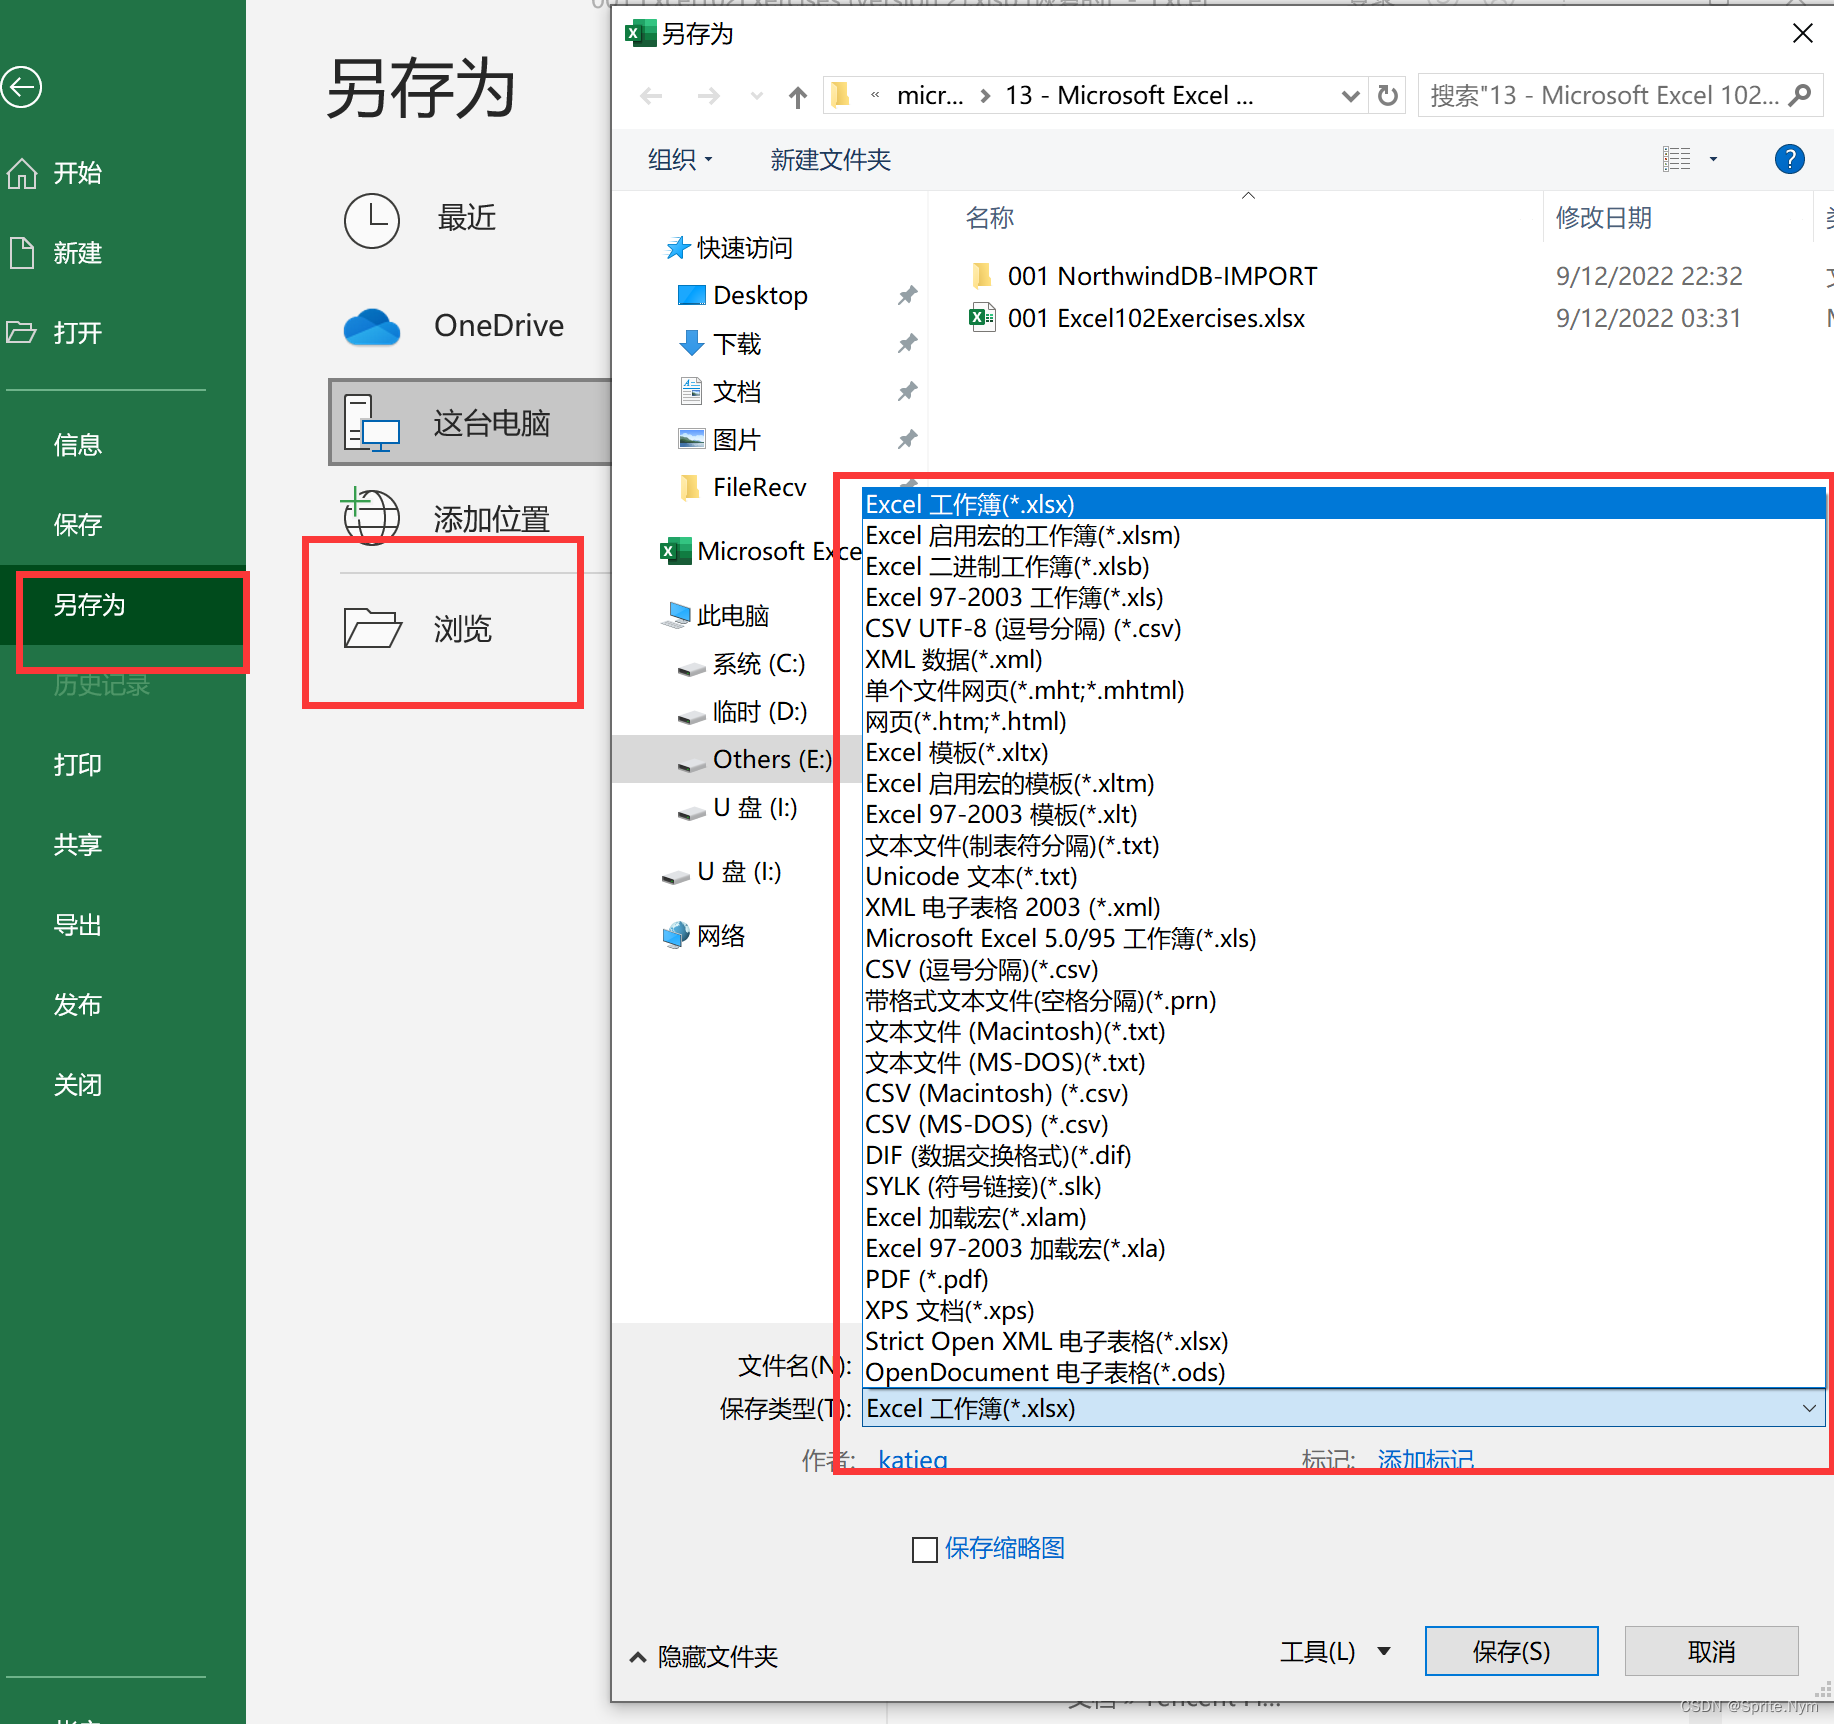Toggle pin on Desktop quick access

pos(907,296)
